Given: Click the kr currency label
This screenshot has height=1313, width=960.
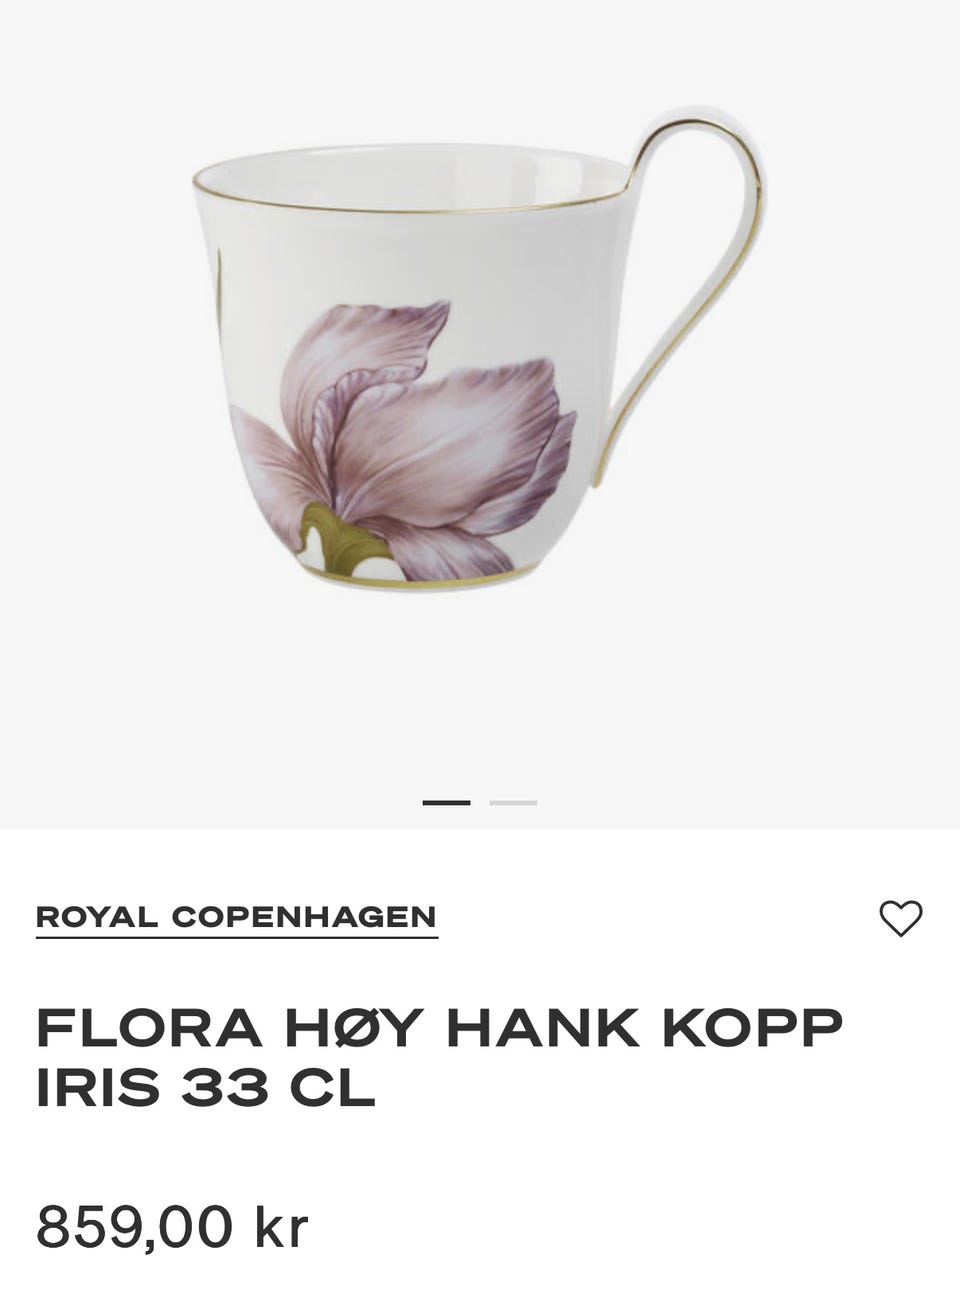Looking at the screenshot, I should [x=281, y=1227].
